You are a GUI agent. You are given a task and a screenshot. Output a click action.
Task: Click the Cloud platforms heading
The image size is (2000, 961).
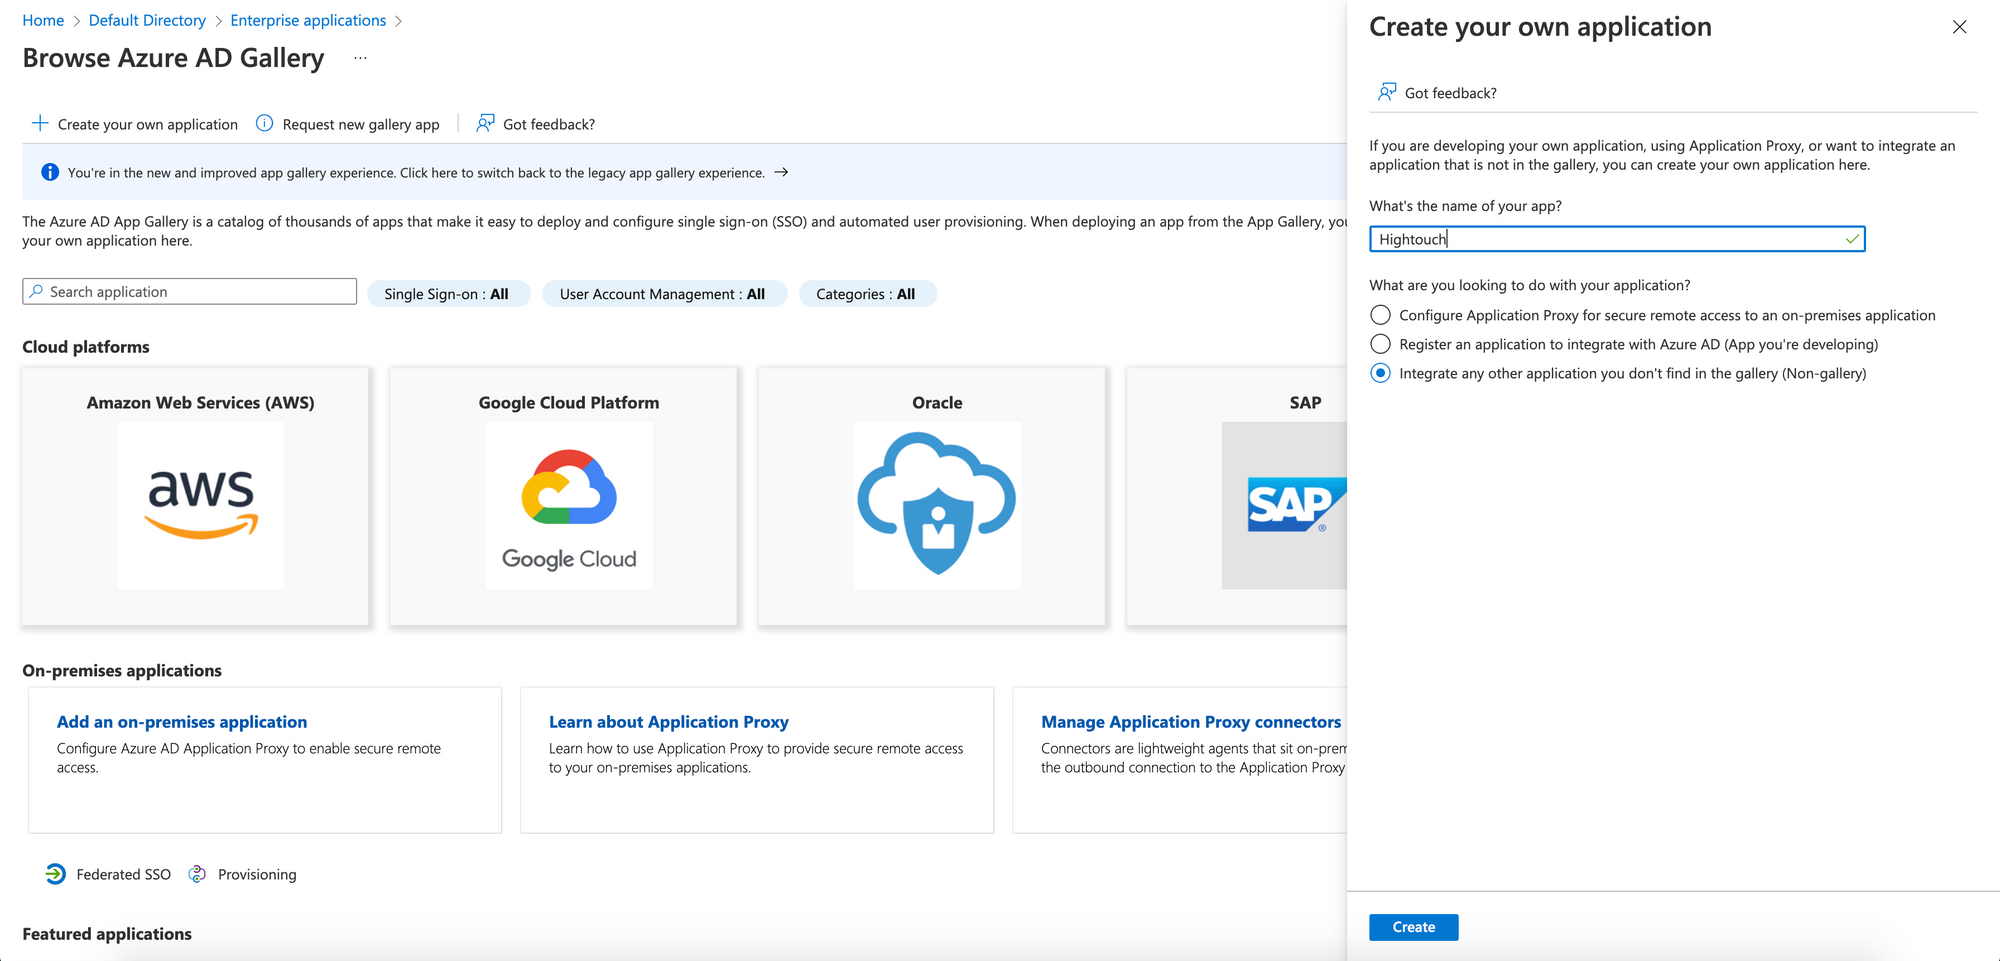coord(86,347)
